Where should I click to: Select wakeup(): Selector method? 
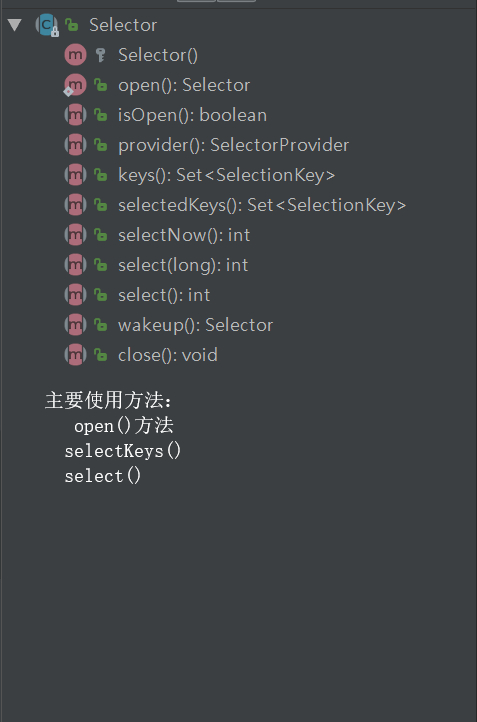(x=195, y=325)
